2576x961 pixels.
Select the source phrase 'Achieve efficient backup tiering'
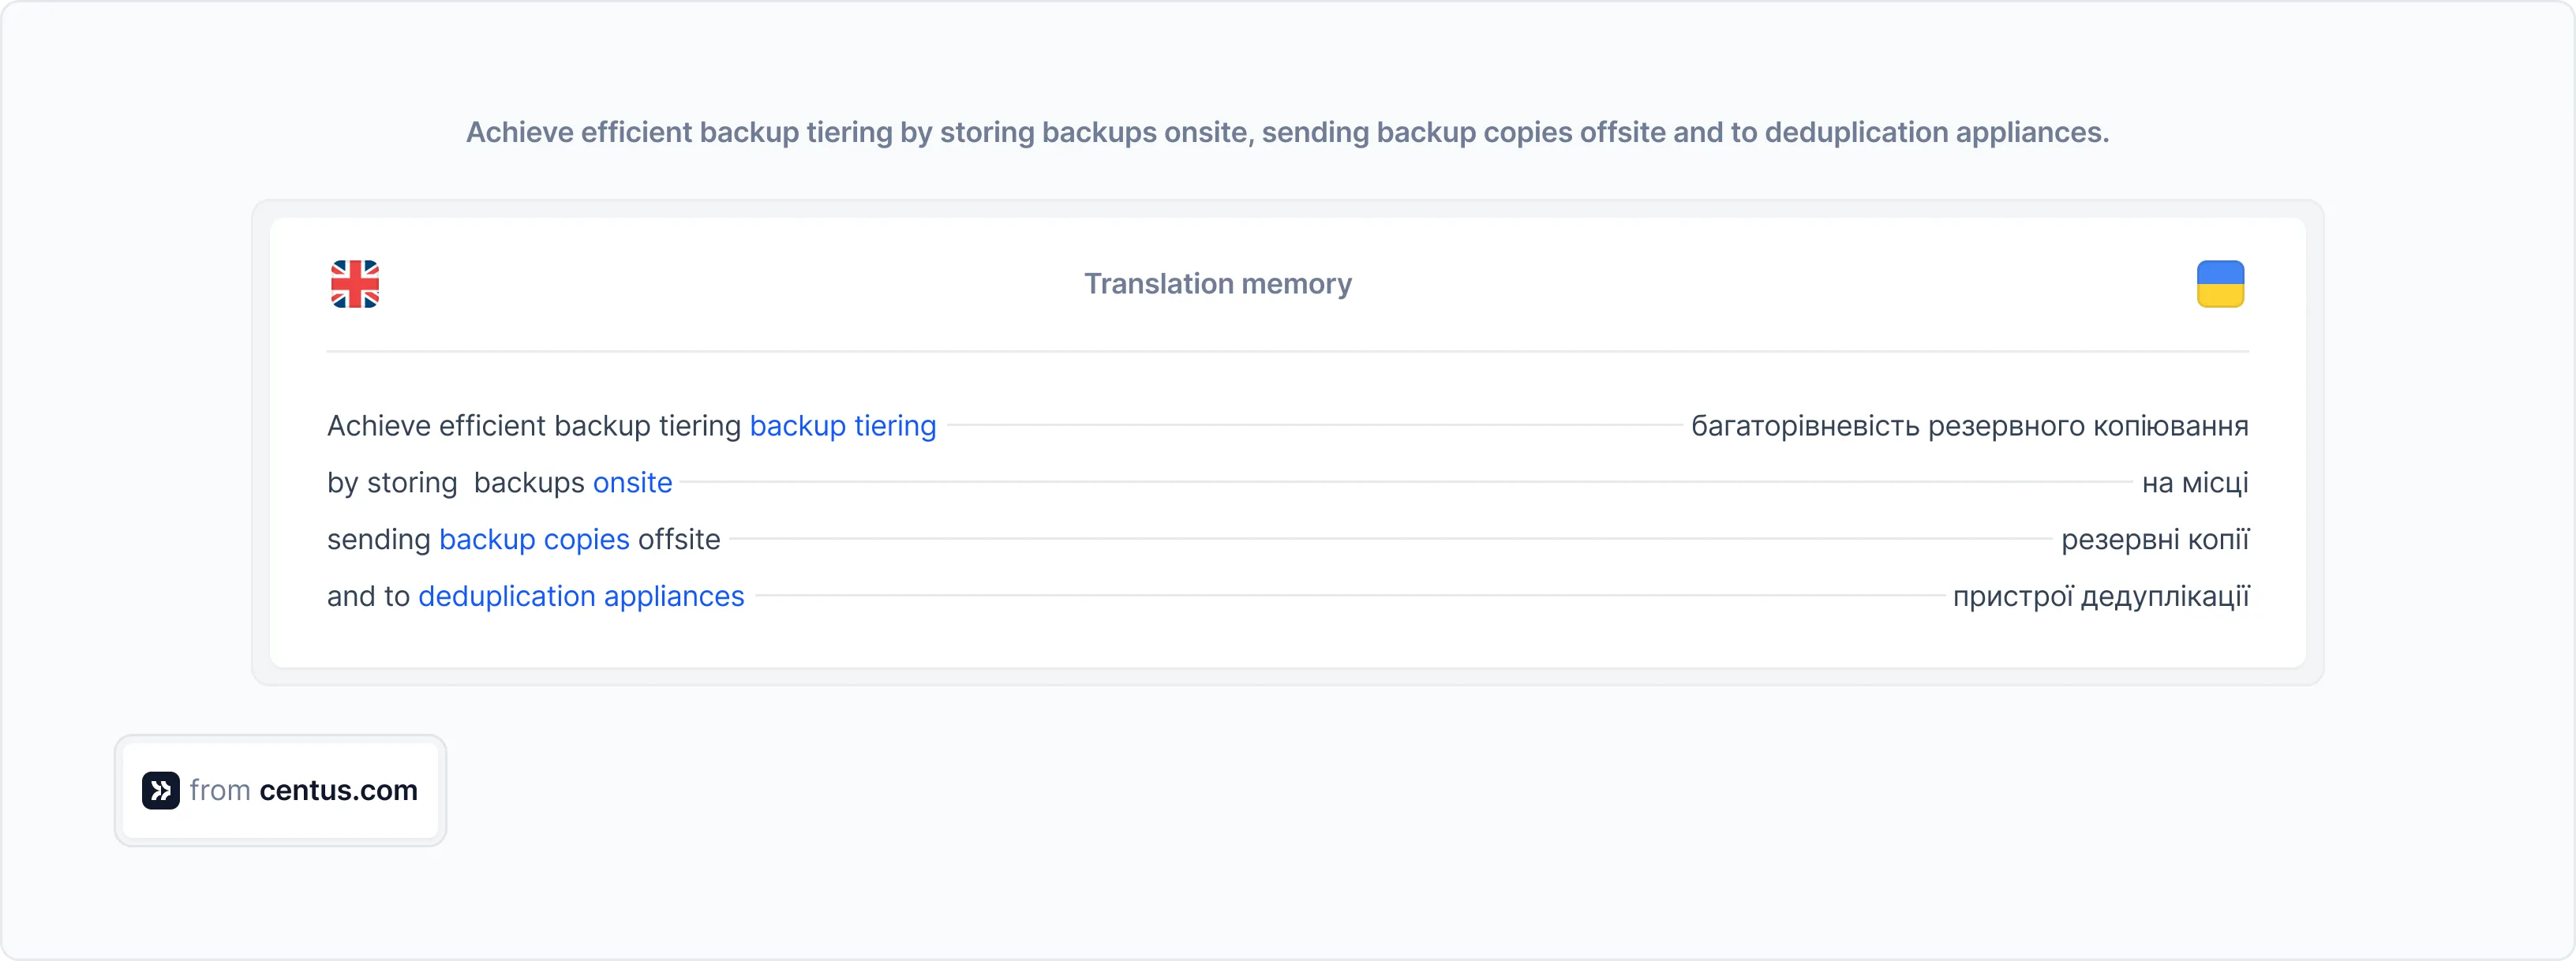click(535, 425)
